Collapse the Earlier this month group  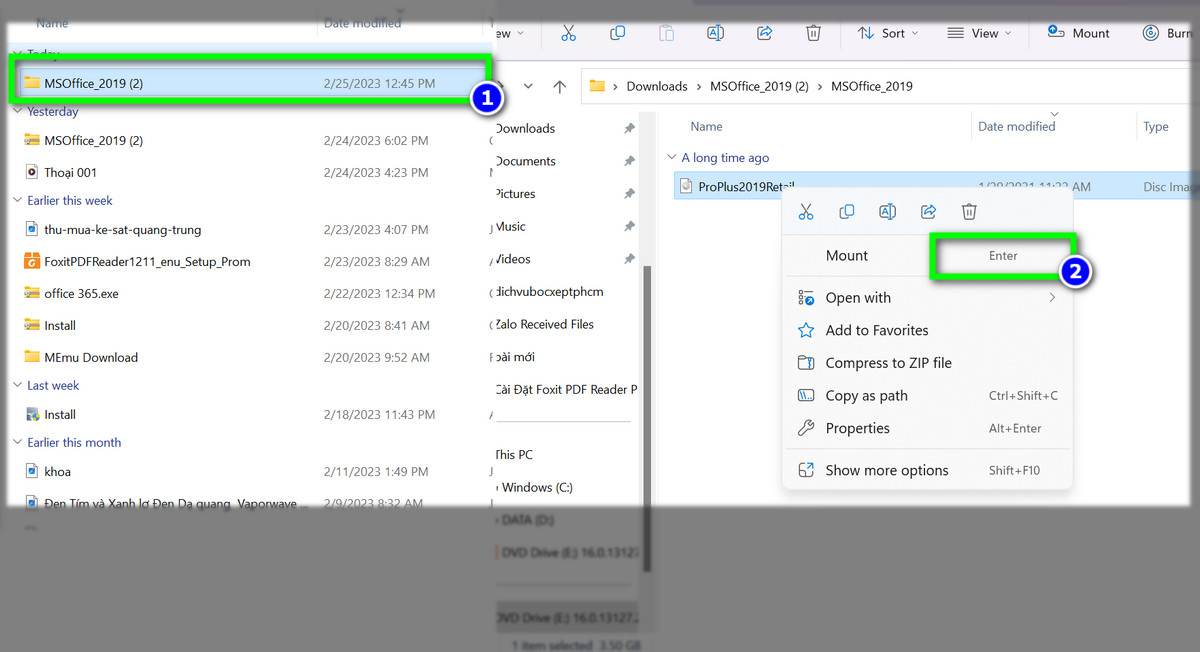point(17,443)
